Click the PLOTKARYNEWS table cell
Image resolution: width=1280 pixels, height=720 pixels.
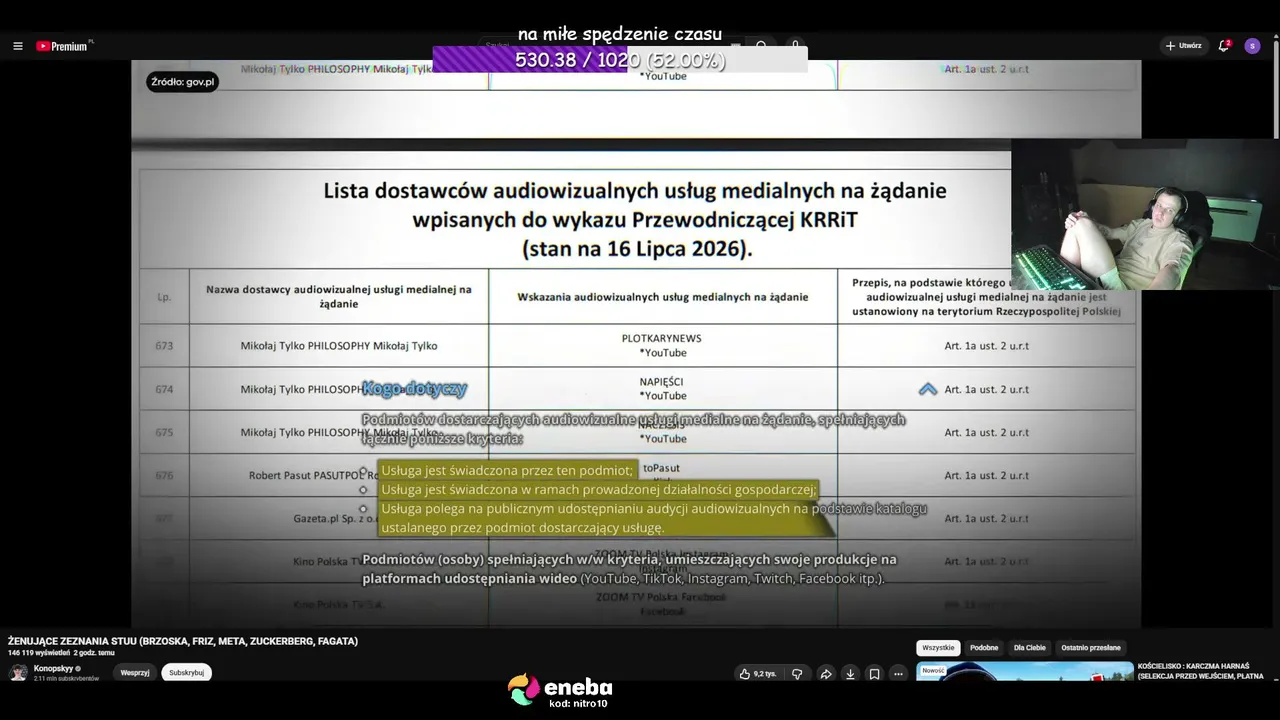coord(663,346)
